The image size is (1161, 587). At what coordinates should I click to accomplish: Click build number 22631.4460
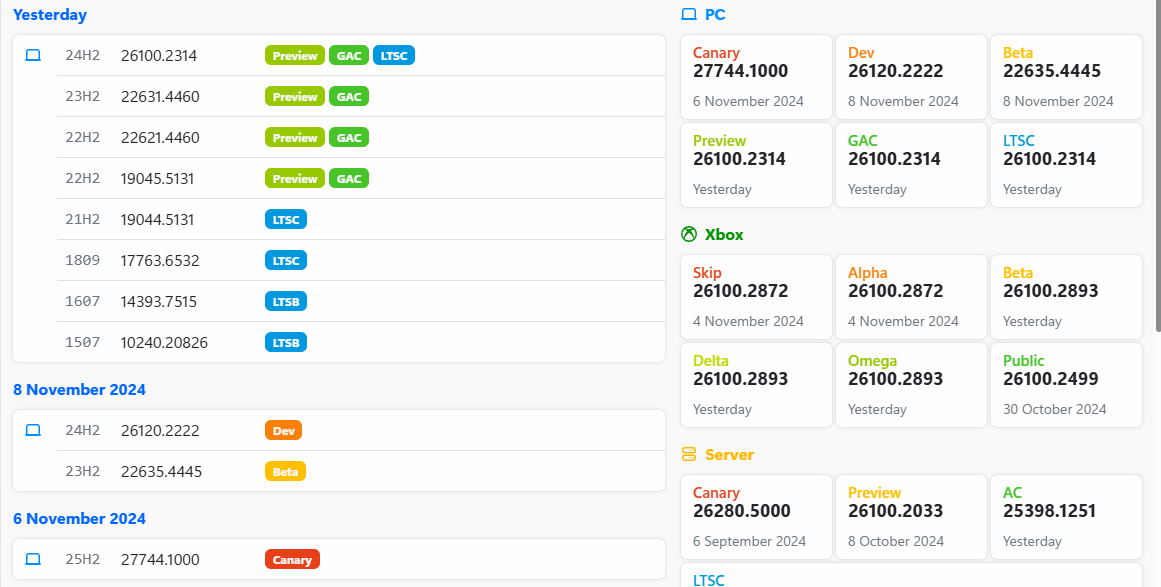160,96
